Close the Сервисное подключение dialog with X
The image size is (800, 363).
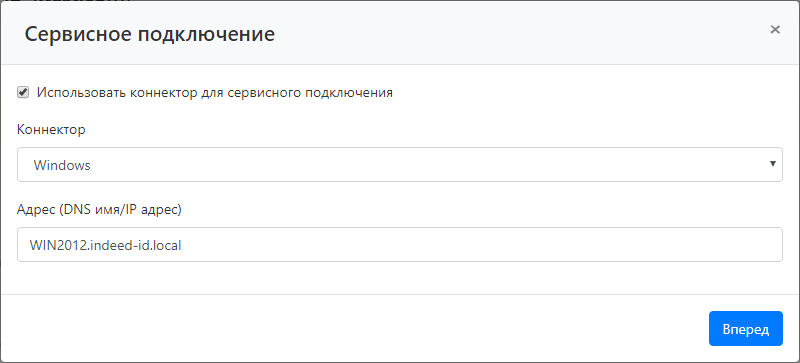click(774, 30)
